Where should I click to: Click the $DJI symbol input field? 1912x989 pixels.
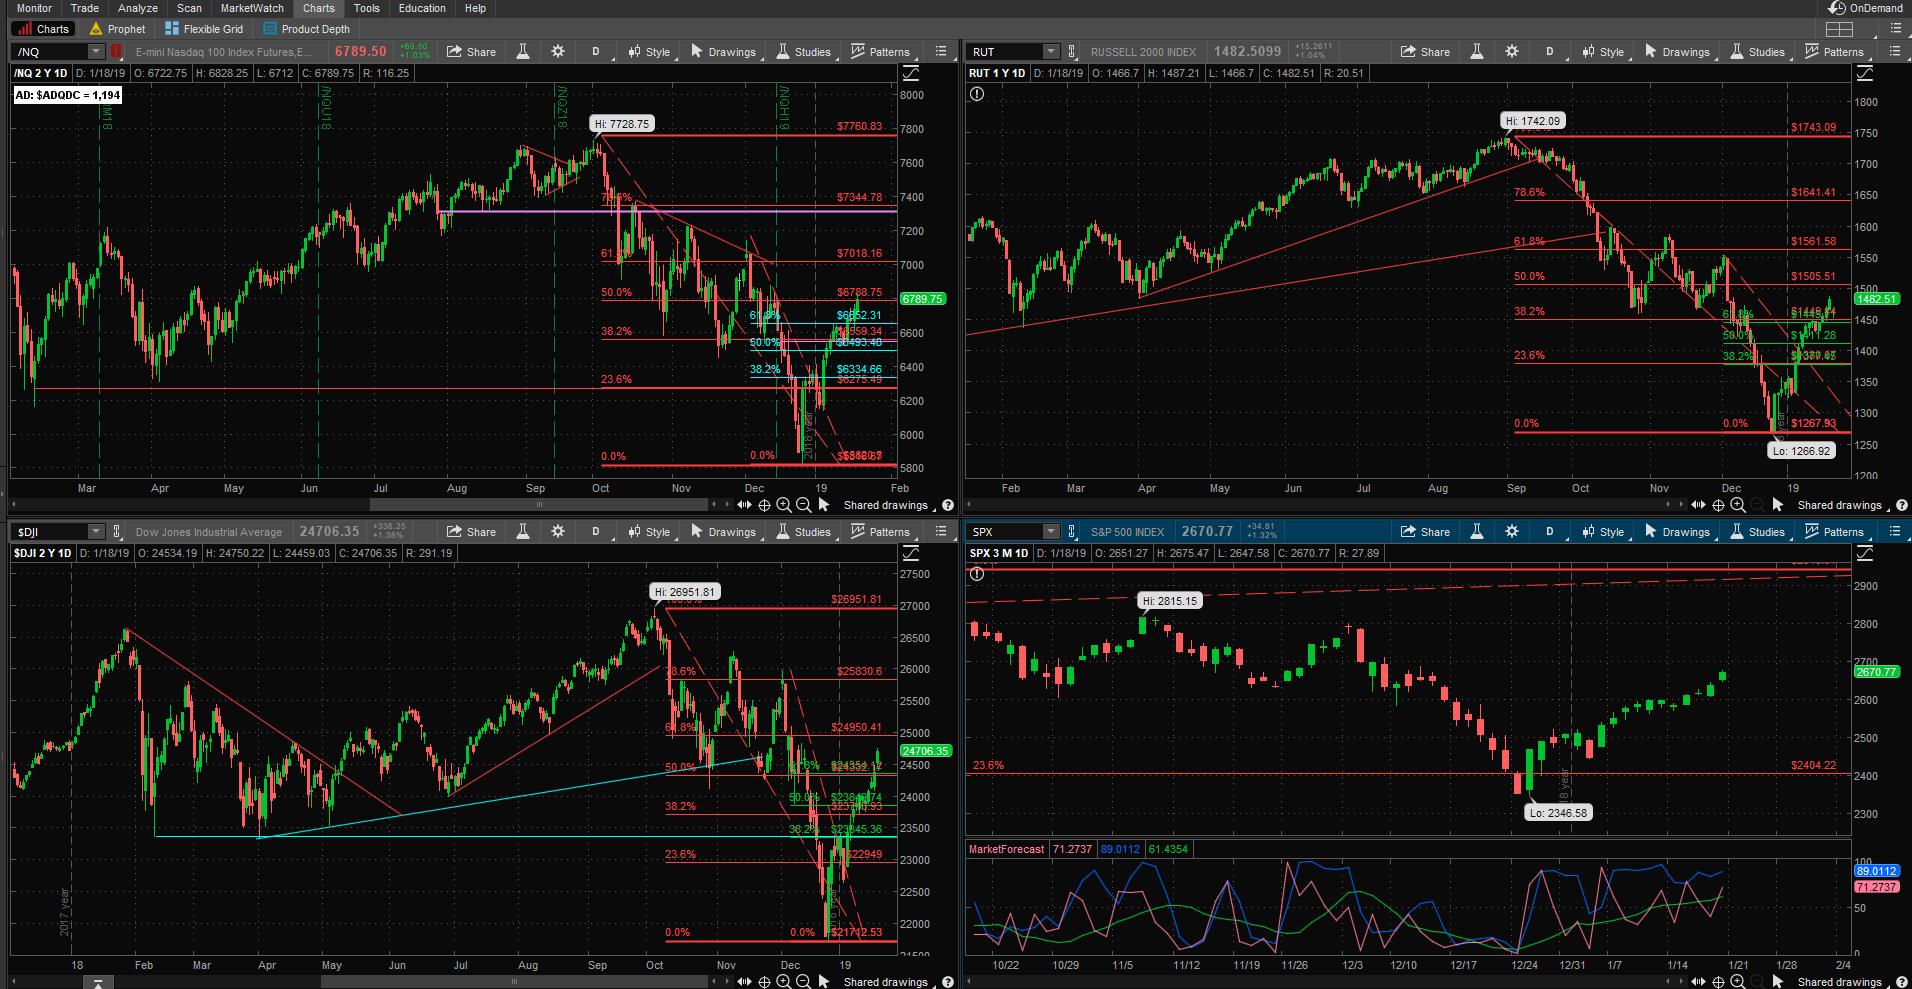[50, 532]
